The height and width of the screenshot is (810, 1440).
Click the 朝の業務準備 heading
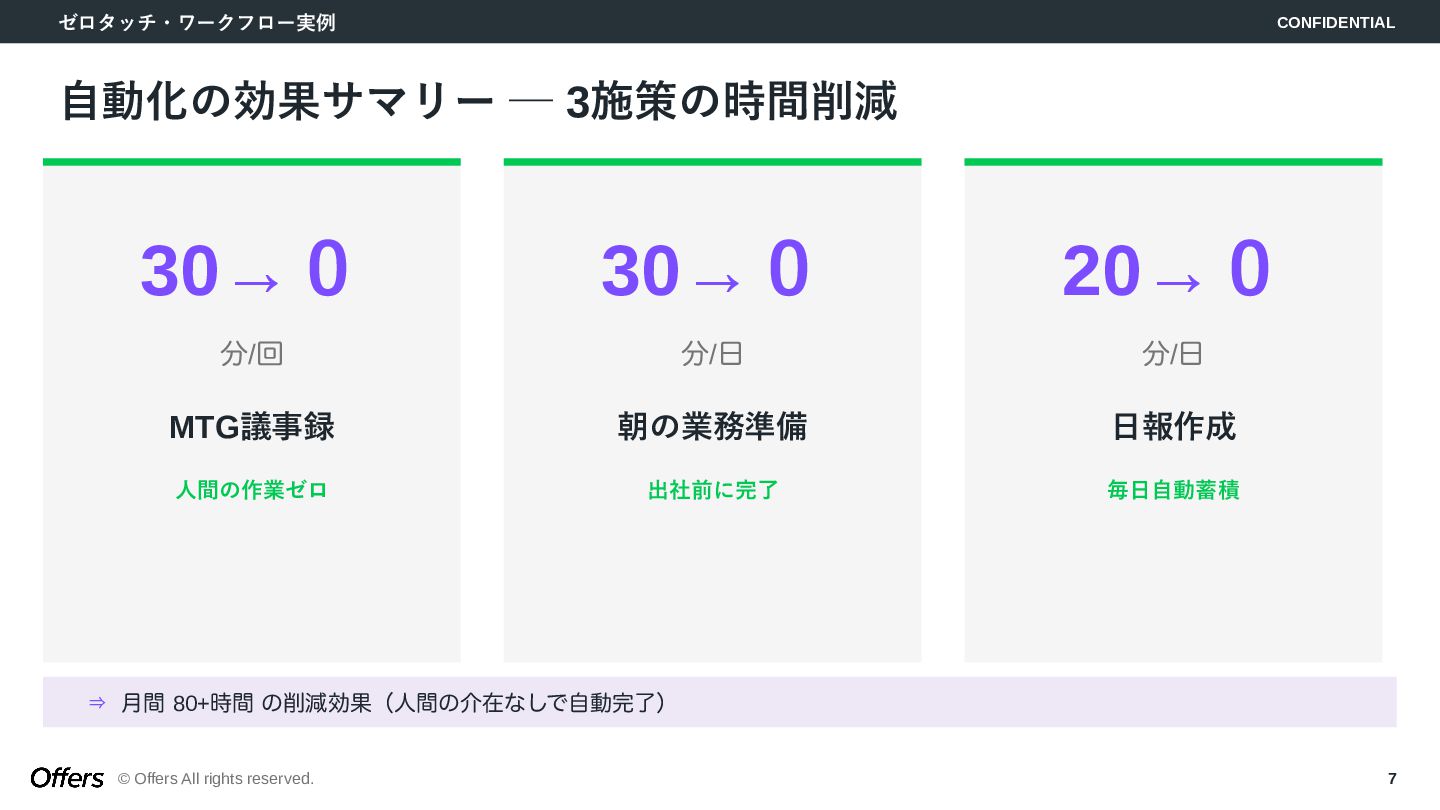point(712,427)
